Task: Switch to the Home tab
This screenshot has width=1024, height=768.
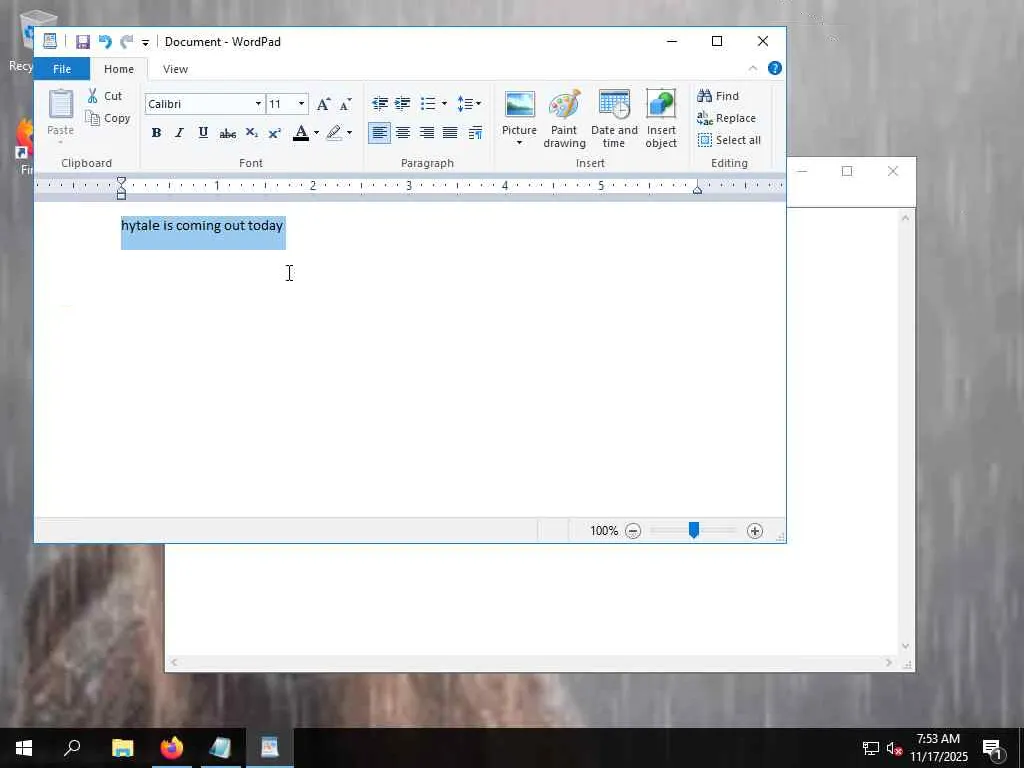Action: tap(119, 69)
